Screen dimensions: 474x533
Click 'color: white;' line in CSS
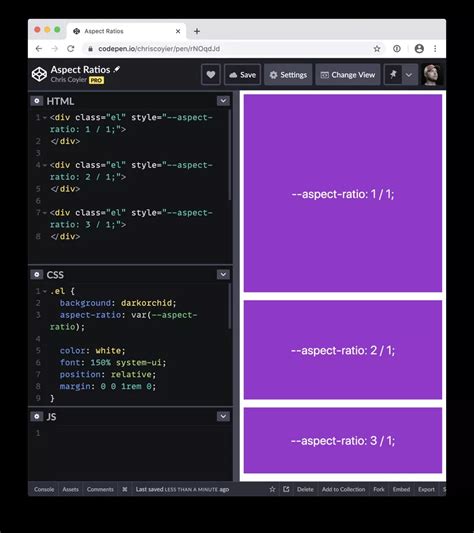[92, 350]
